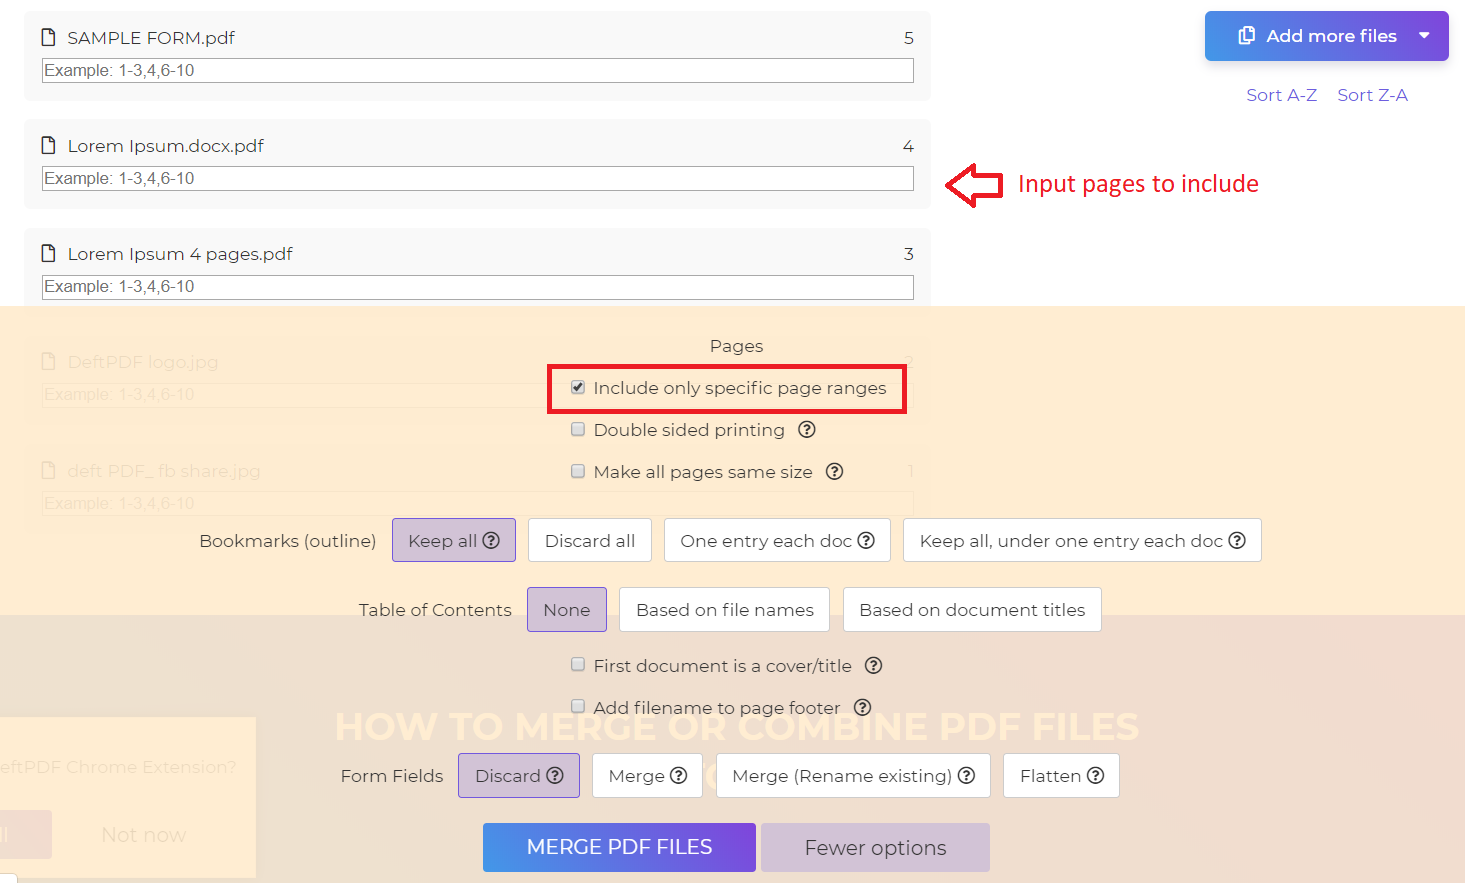Click file icon next to Lorem Ipsum 4 pages.pdf
Viewport: 1465px width, 883px height.
48,253
